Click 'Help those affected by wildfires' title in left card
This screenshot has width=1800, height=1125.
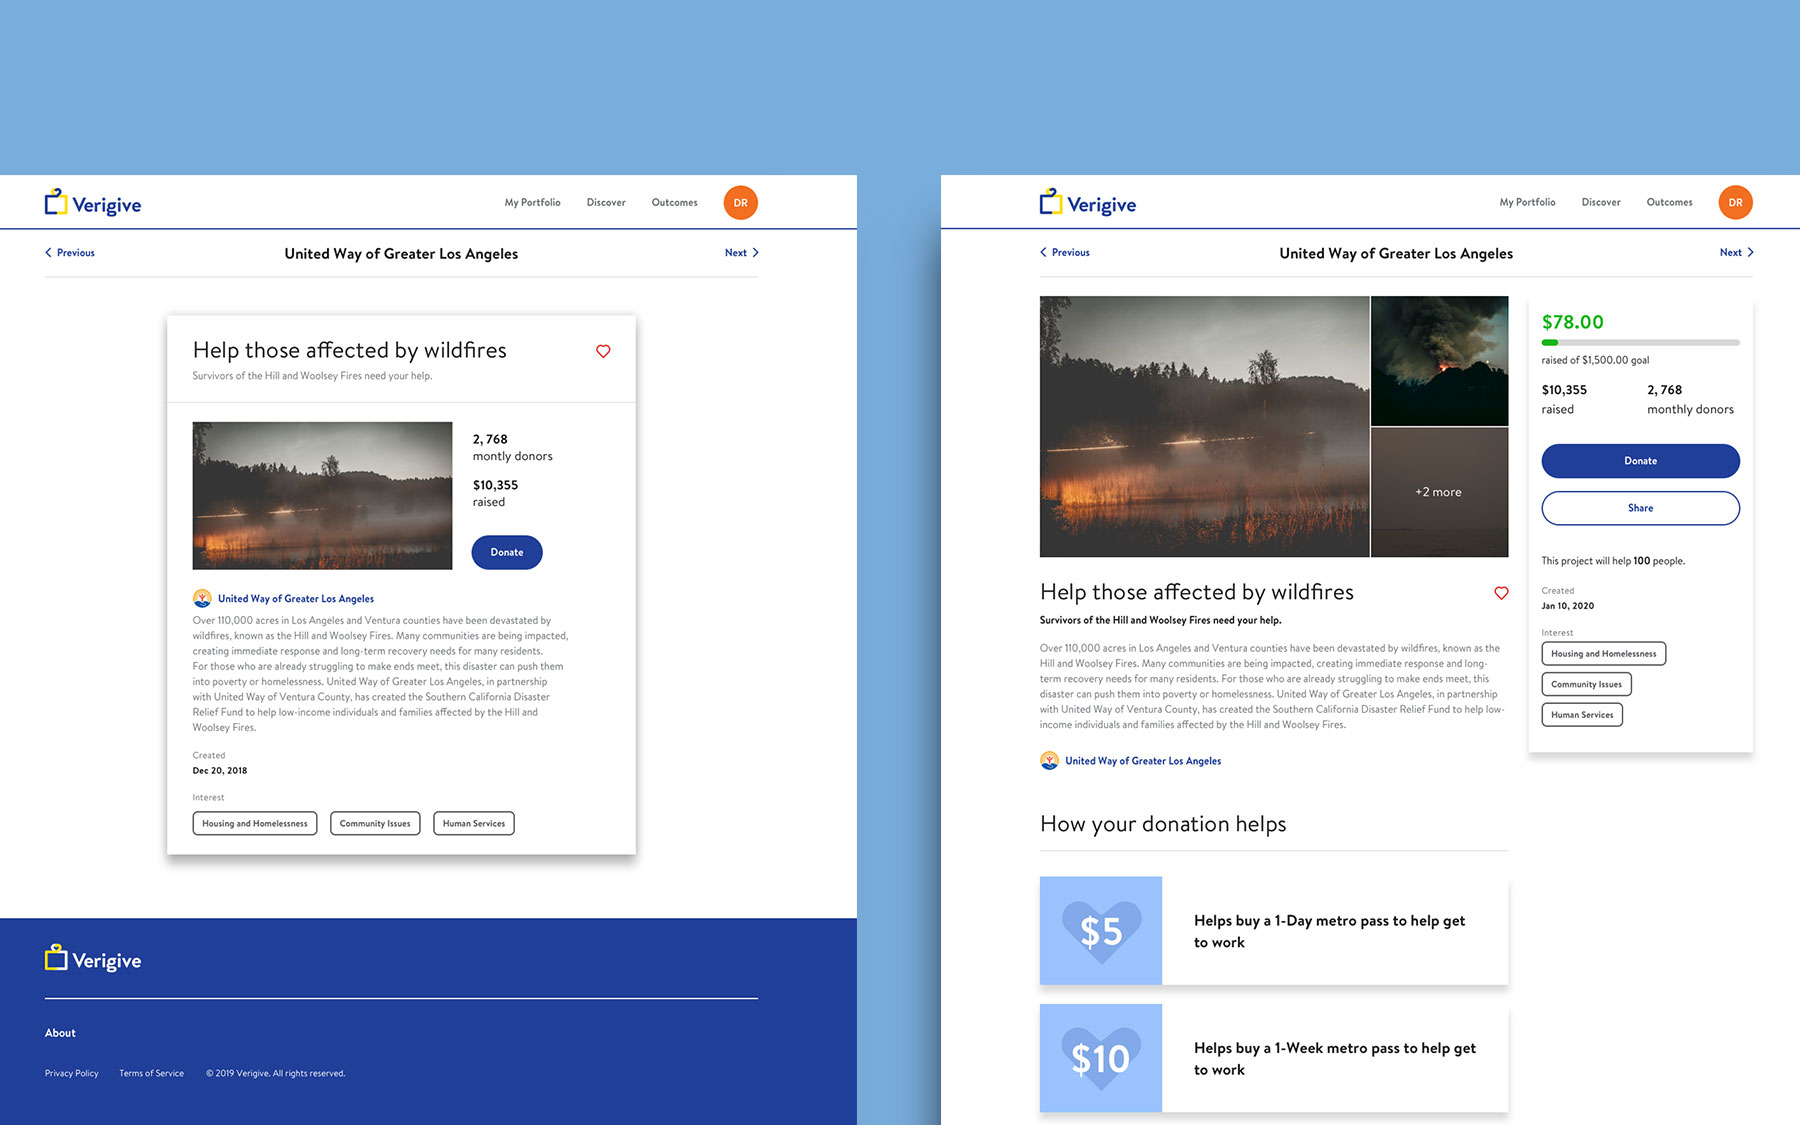pos(350,350)
